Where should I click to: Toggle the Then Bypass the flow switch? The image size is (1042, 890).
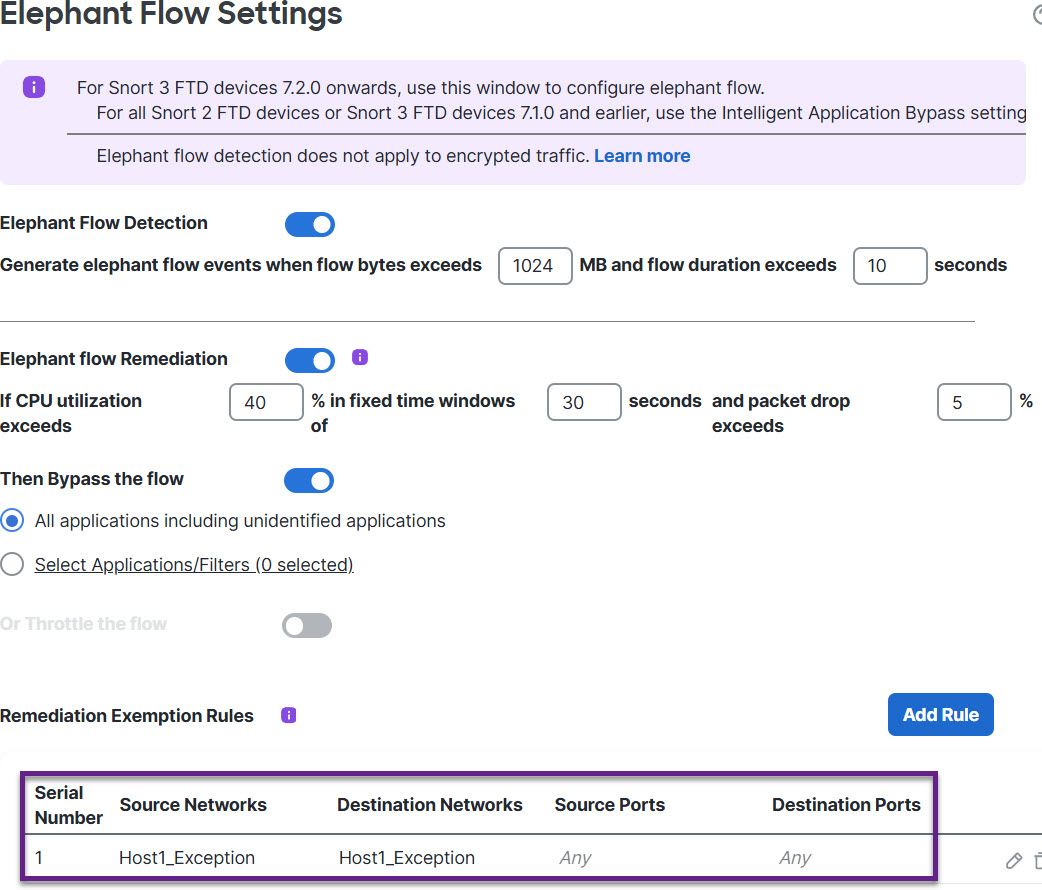(309, 480)
